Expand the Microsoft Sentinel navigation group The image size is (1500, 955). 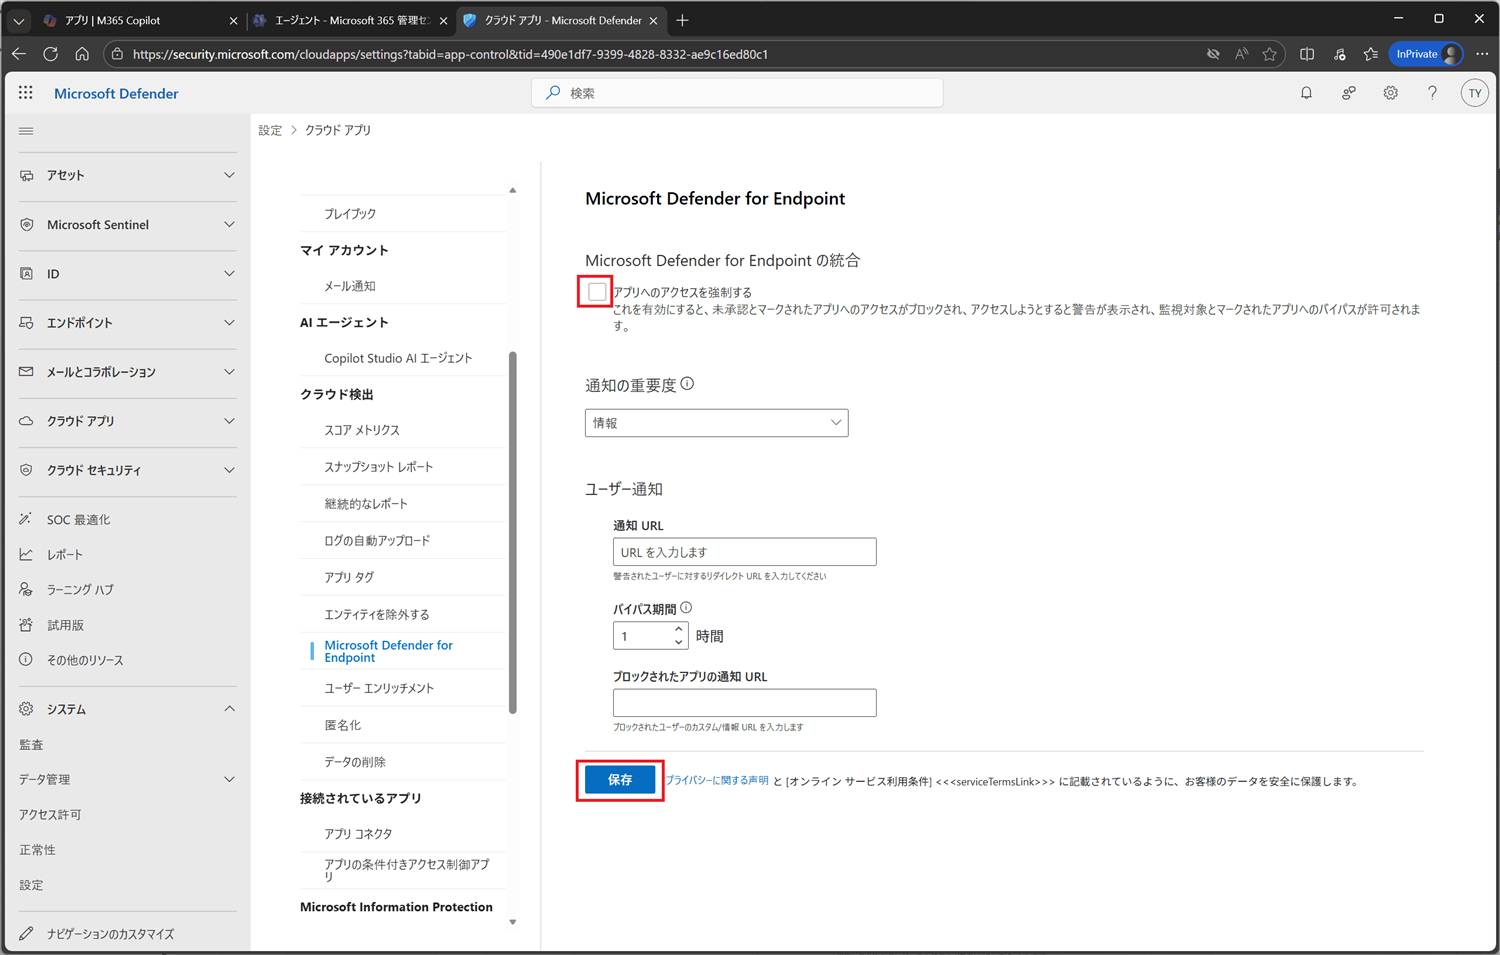point(127,225)
